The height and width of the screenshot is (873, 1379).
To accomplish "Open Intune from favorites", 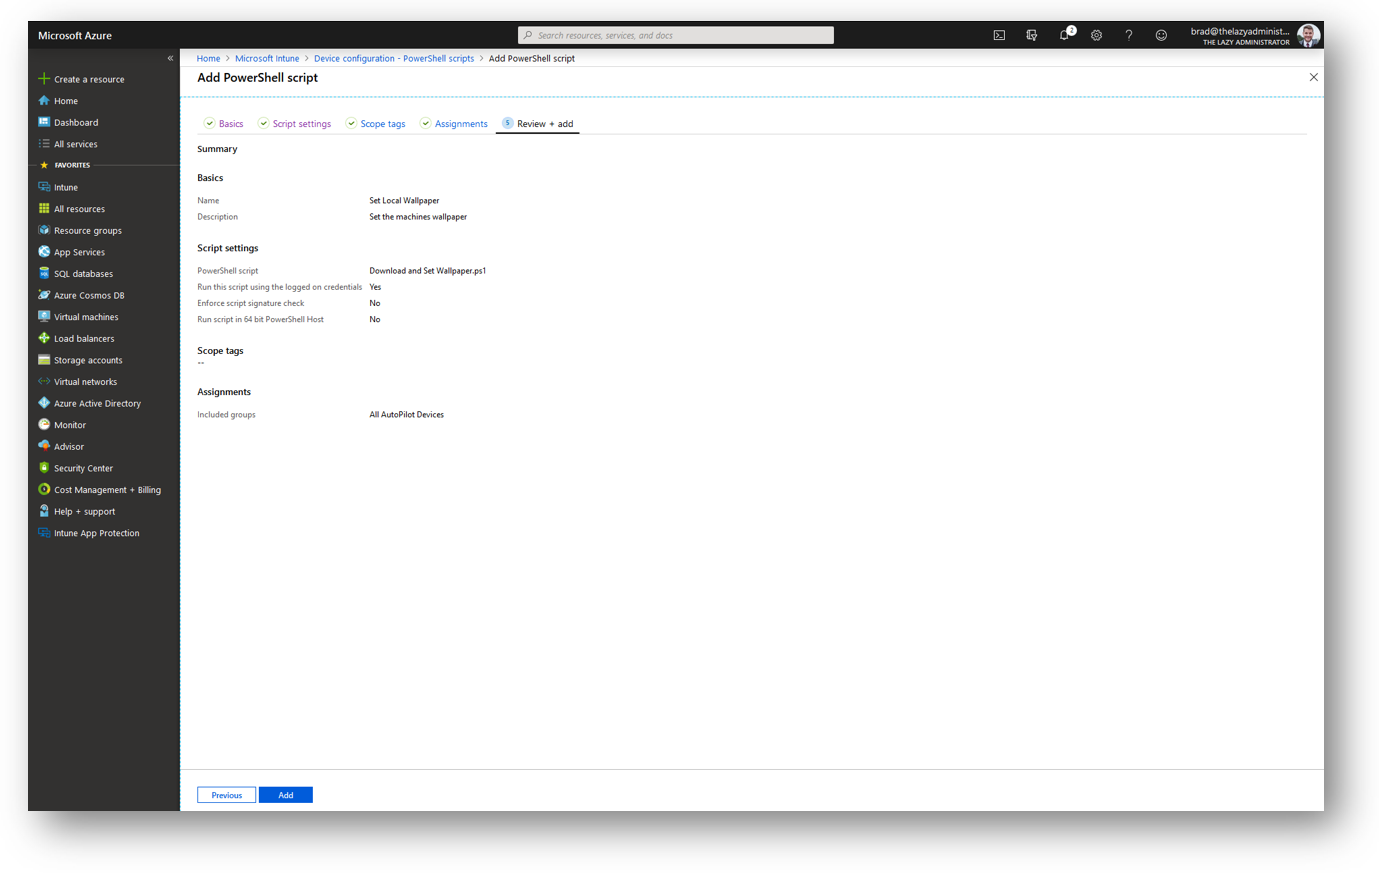I will click(66, 187).
